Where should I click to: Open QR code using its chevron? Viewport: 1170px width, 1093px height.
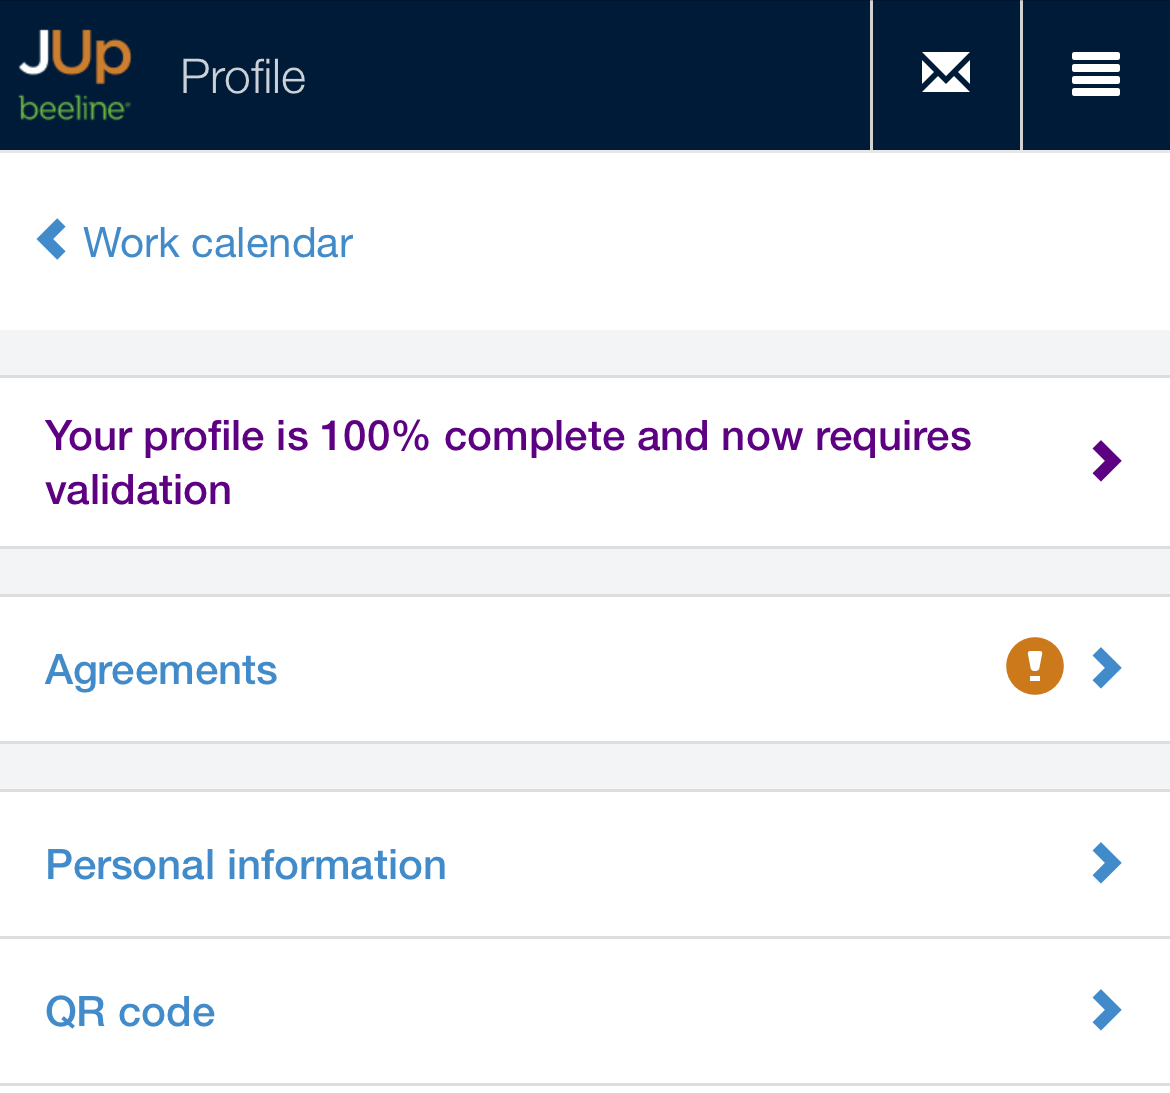(1106, 1010)
